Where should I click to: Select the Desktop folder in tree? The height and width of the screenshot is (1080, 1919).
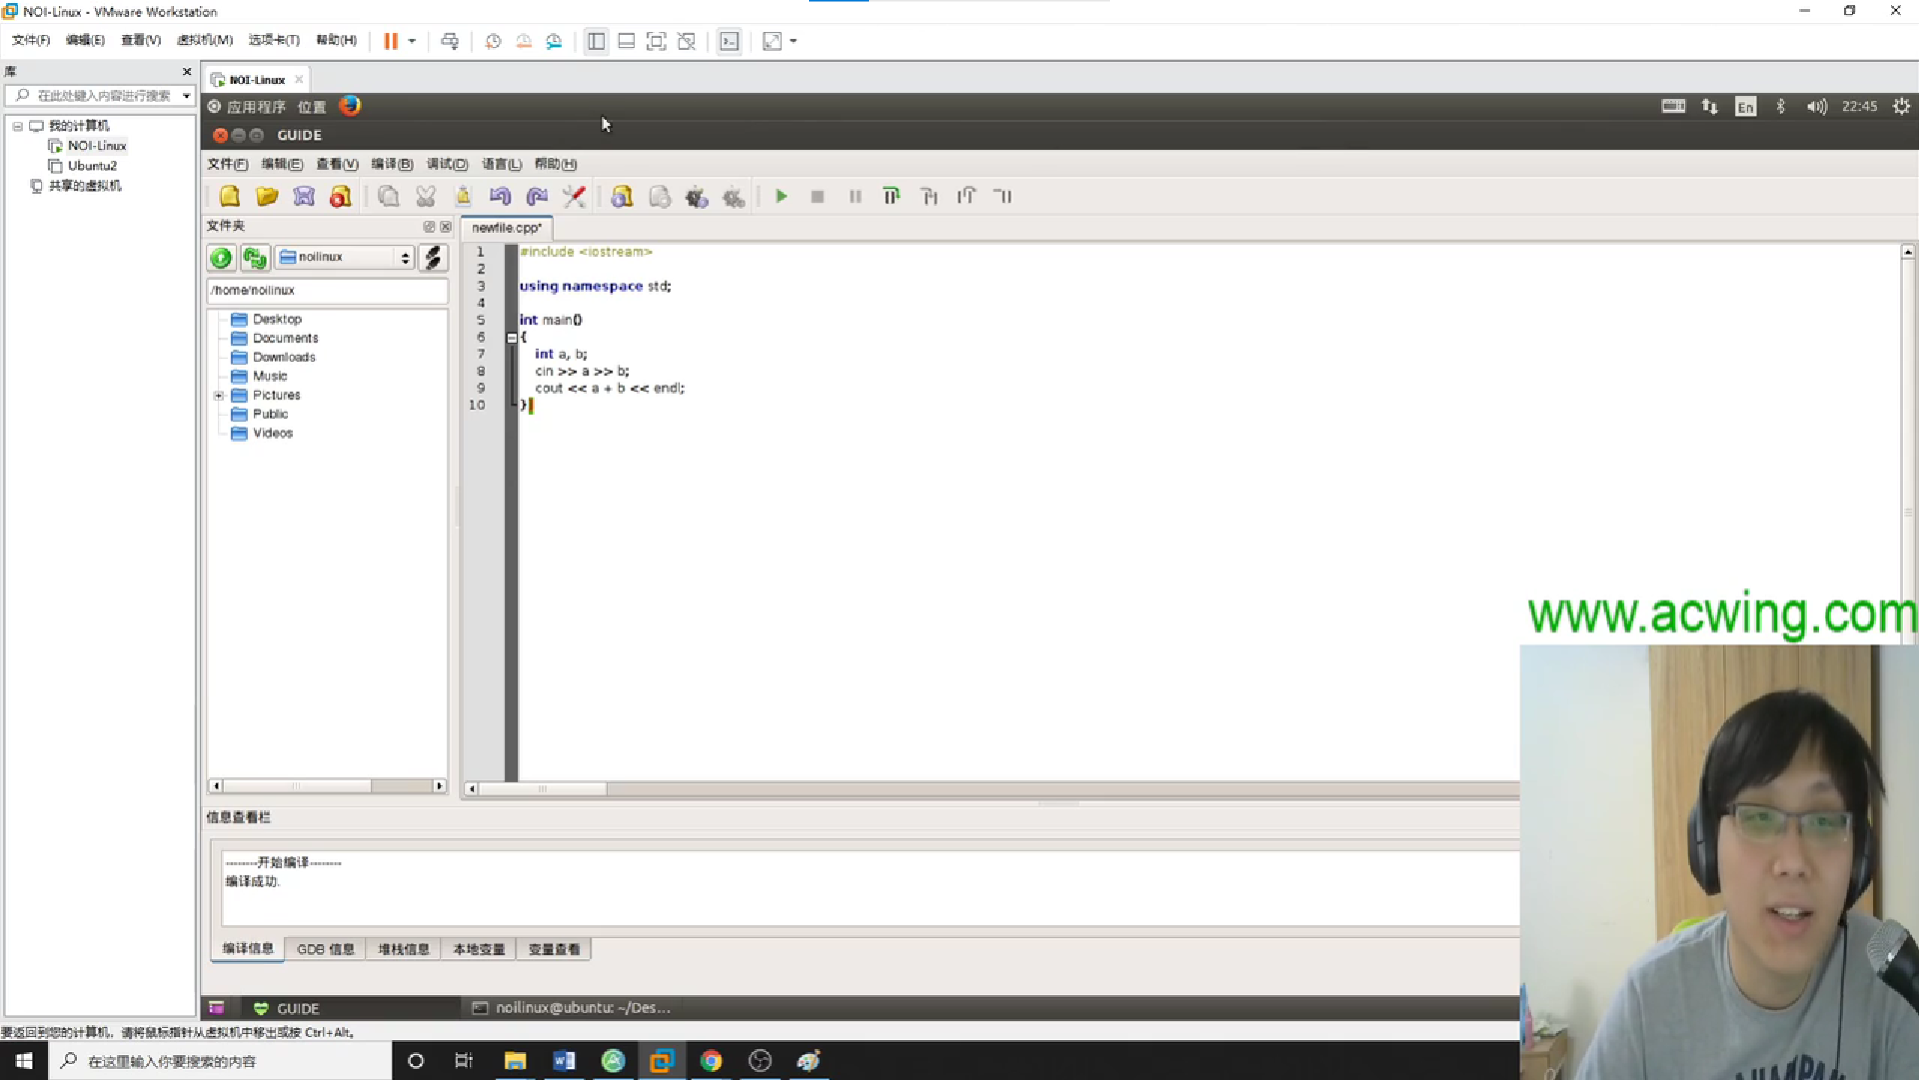point(277,319)
